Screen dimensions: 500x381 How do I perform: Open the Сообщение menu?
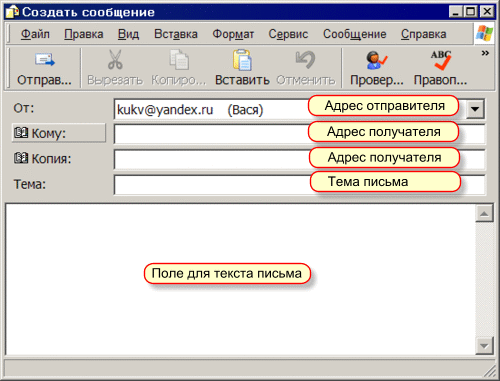pos(355,34)
